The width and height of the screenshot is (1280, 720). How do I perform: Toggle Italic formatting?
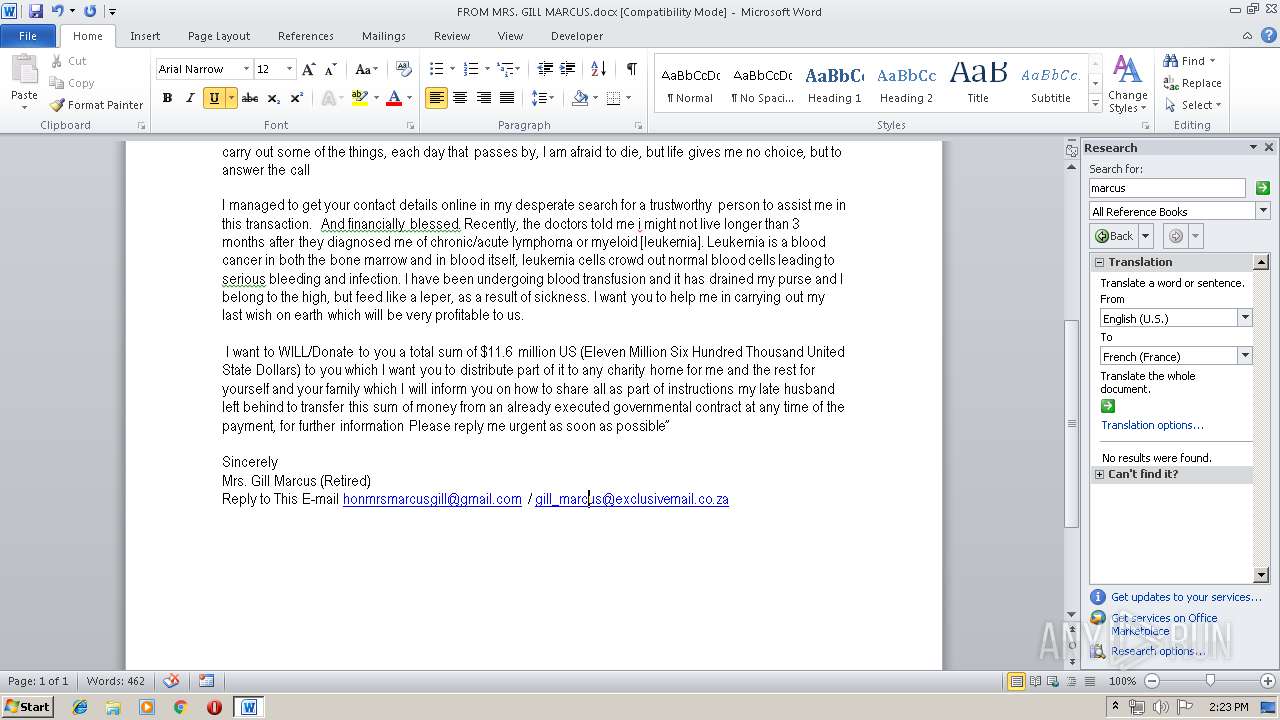(x=190, y=98)
